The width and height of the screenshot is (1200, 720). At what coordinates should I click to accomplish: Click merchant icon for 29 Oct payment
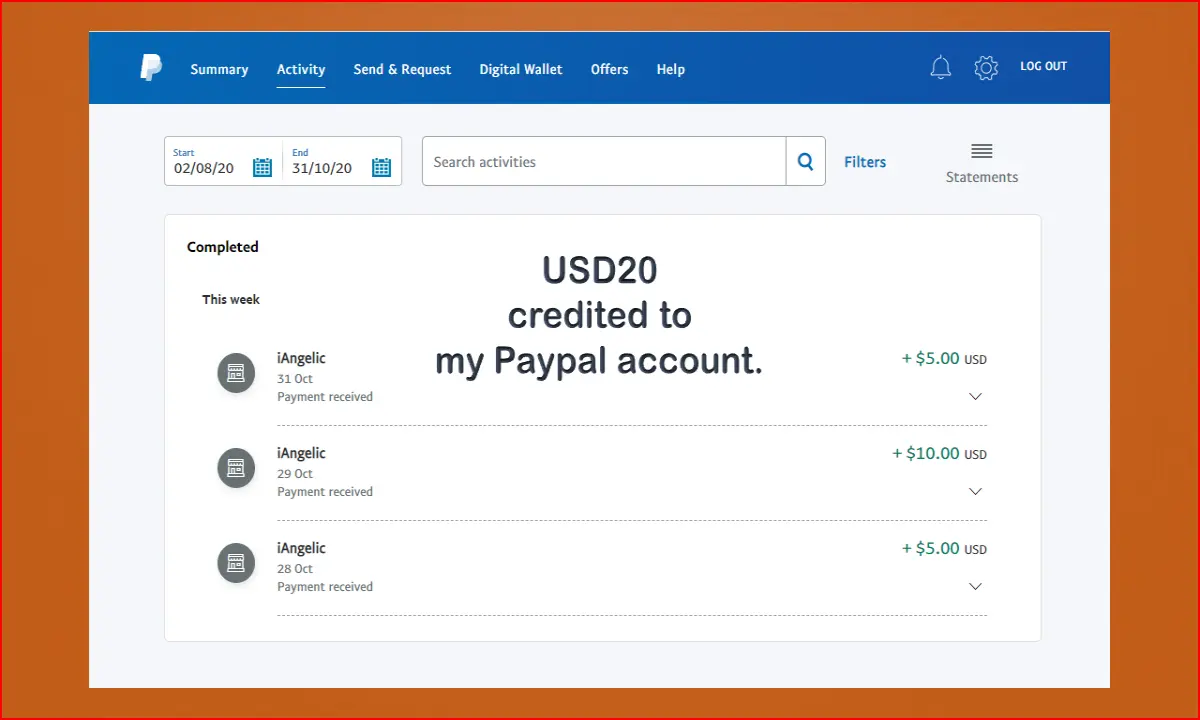pyautogui.click(x=236, y=468)
